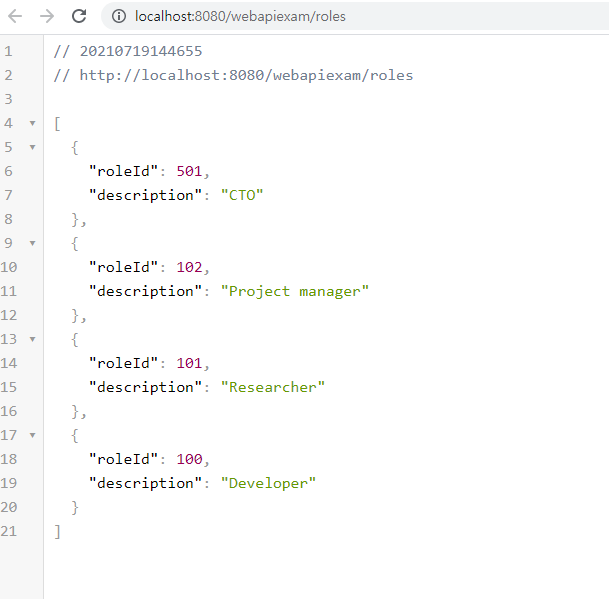Click line number 3 in the gutter
The width and height of the screenshot is (609, 599).
tap(8, 99)
